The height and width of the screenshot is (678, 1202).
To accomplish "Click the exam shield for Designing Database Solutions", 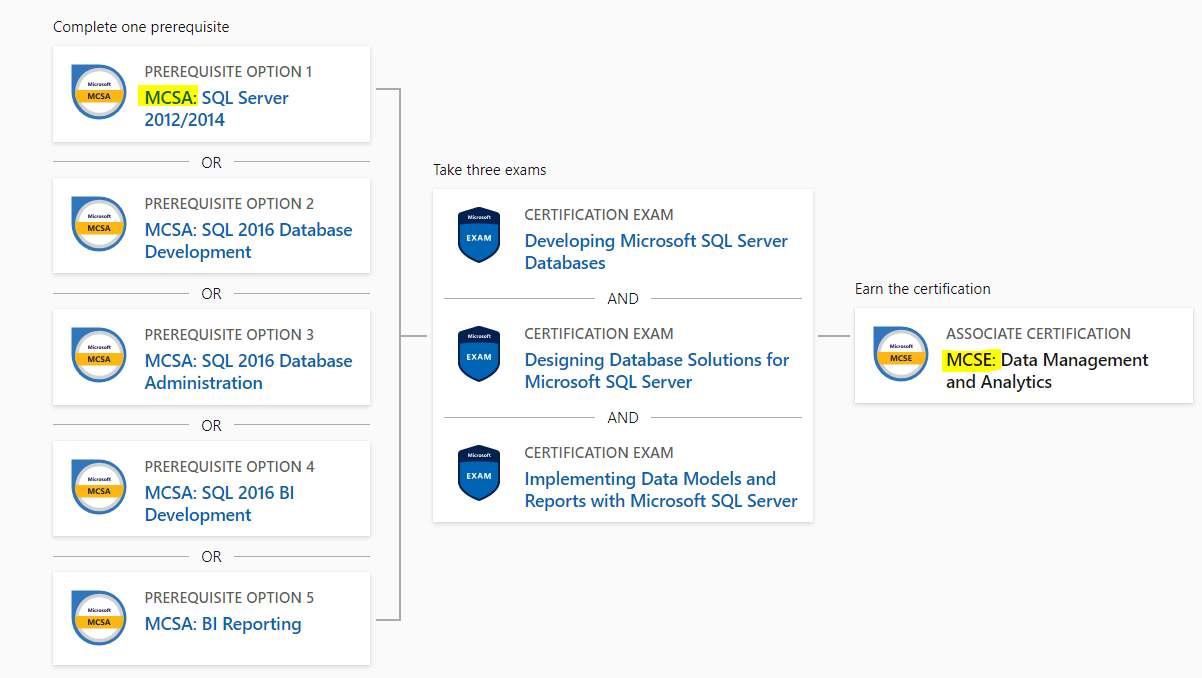I will point(479,354).
